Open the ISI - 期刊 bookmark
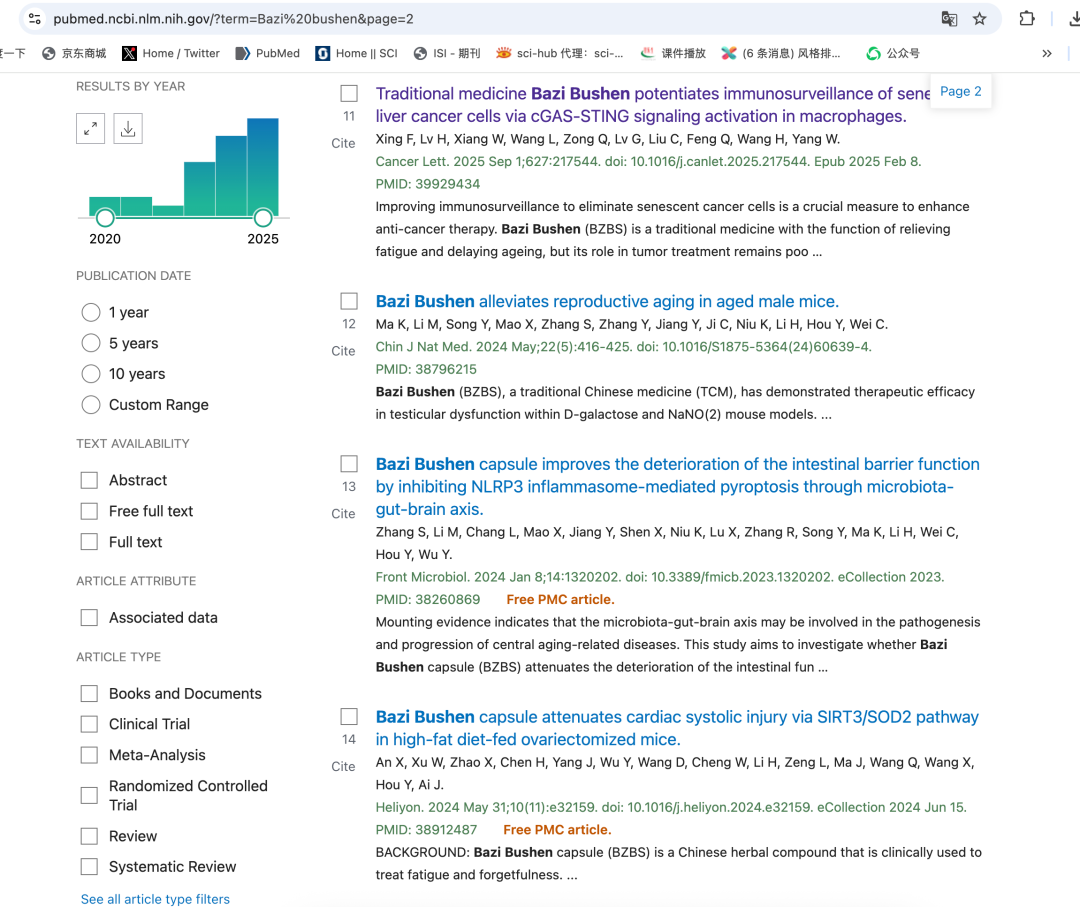Viewport: 1080px width, 907px height. point(447,53)
